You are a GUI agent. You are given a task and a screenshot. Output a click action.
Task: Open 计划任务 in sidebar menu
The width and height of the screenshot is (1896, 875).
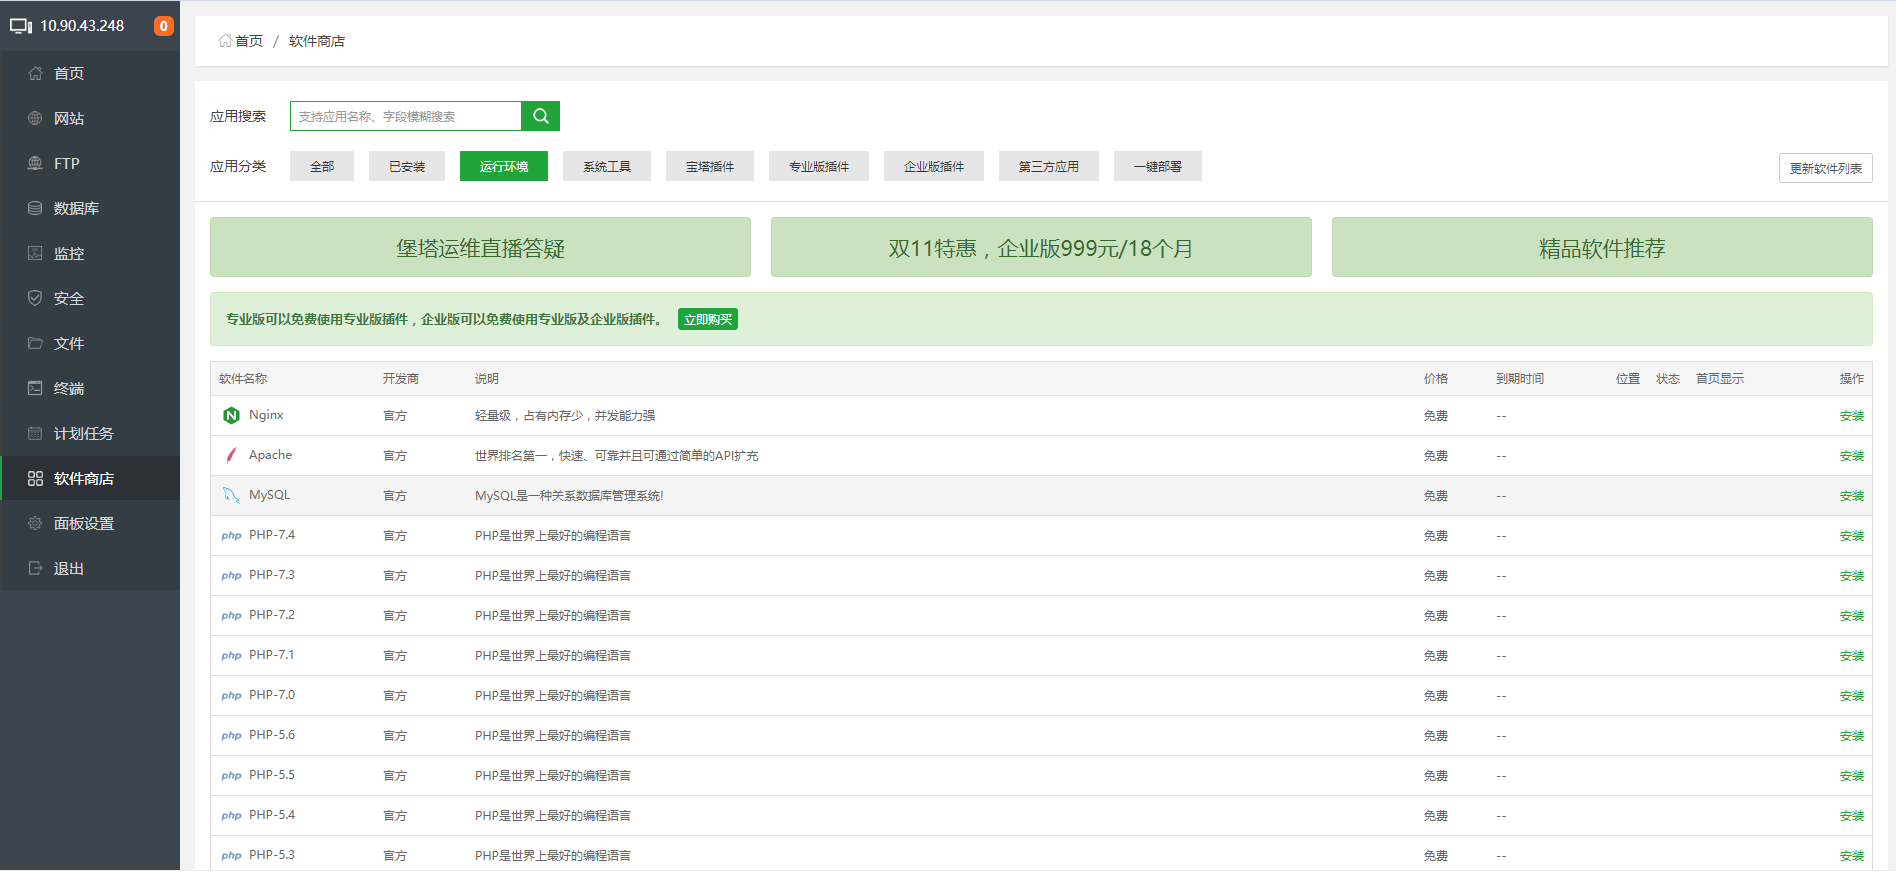[90, 433]
